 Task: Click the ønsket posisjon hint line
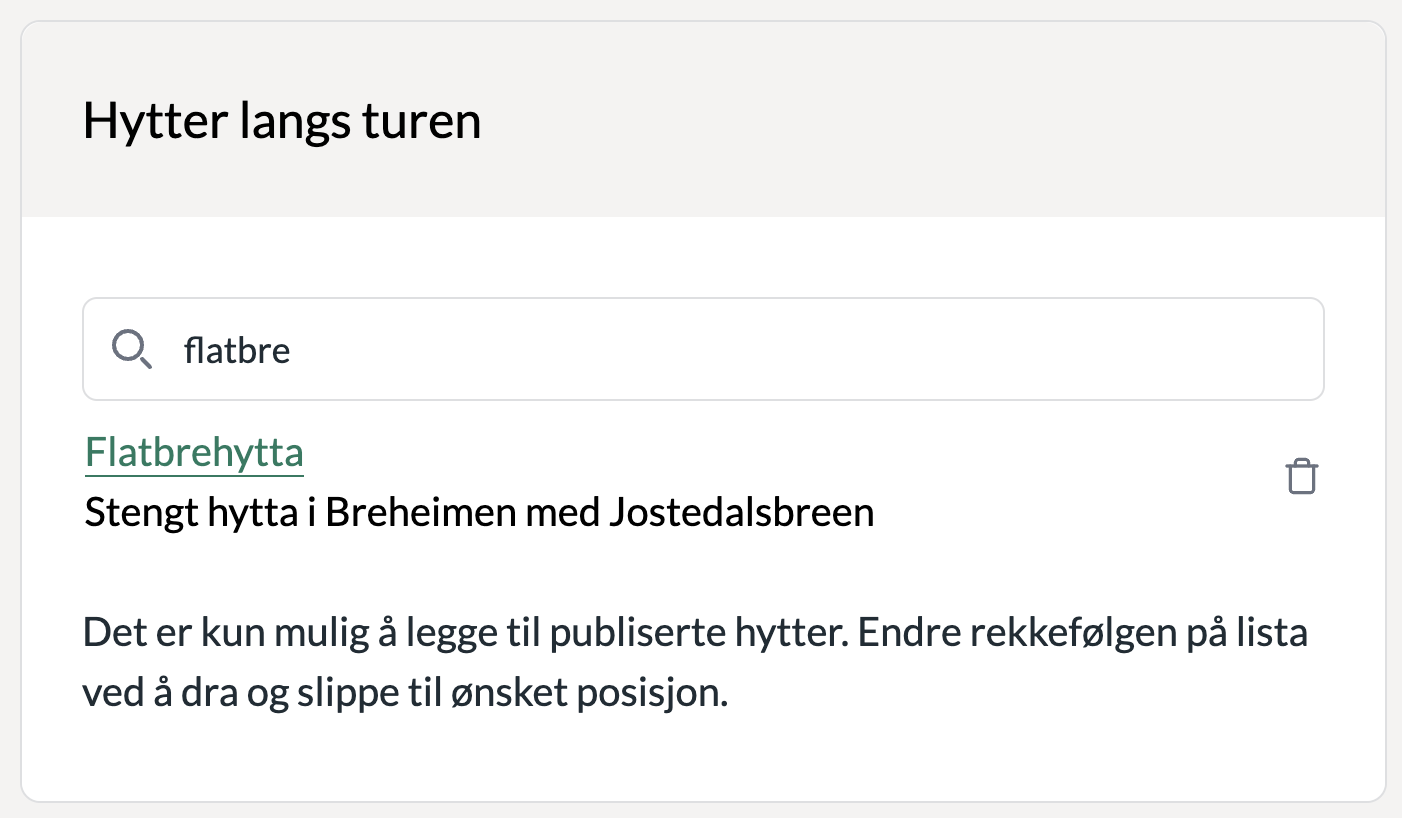405,693
